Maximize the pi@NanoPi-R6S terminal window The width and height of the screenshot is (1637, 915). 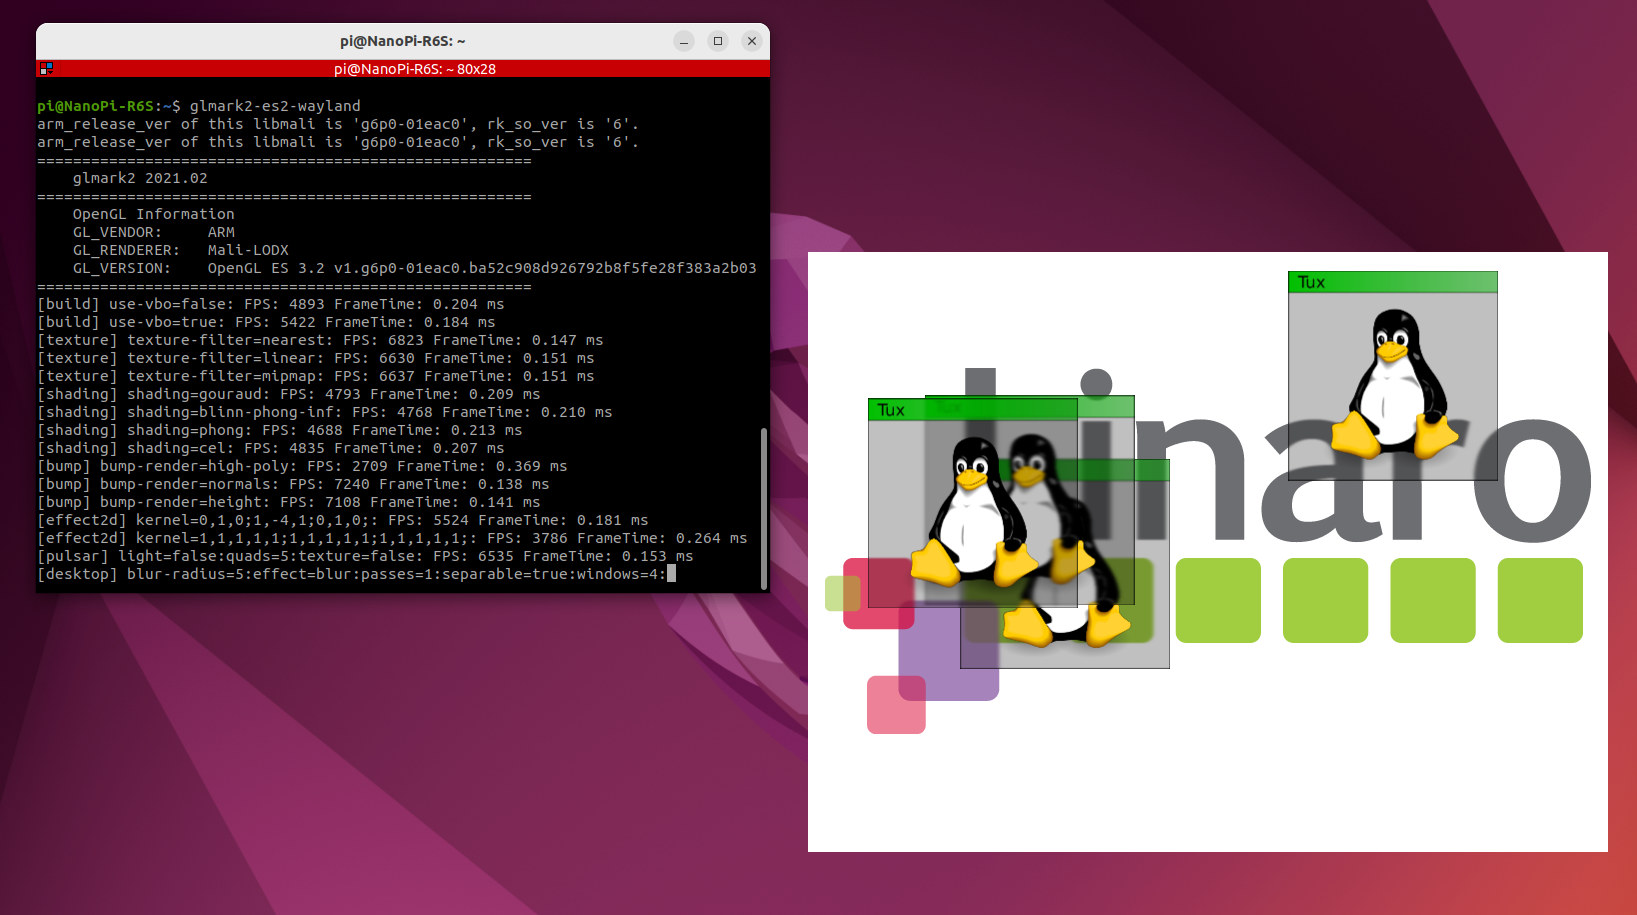[718, 41]
